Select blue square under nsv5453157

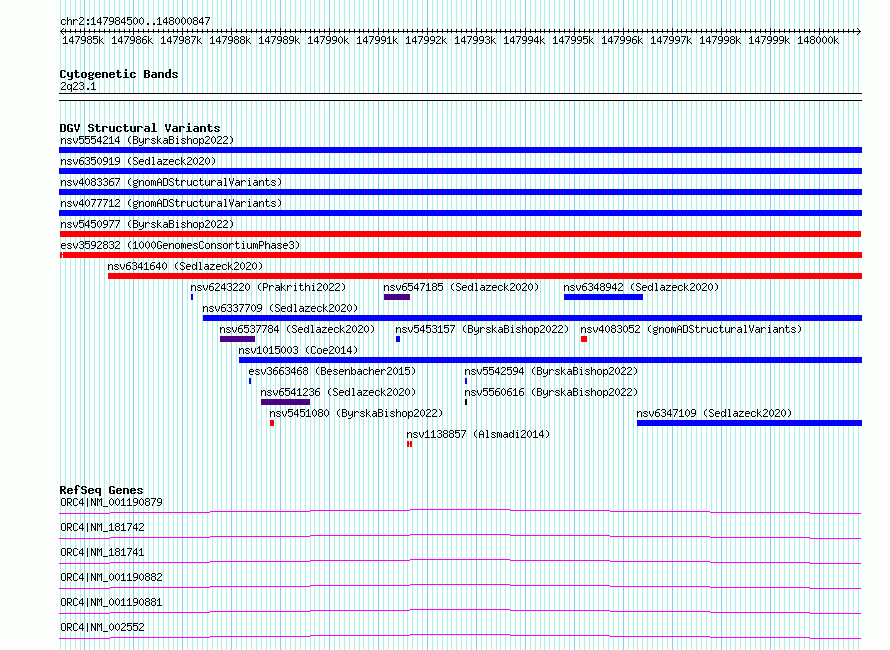398,339
